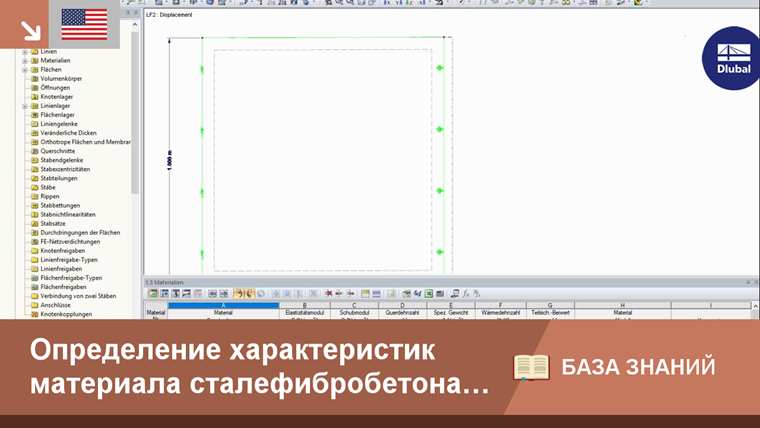The width and height of the screenshot is (760, 428).
Task: Click the materials table scrollbar up arrow
Action: pos(755,306)
